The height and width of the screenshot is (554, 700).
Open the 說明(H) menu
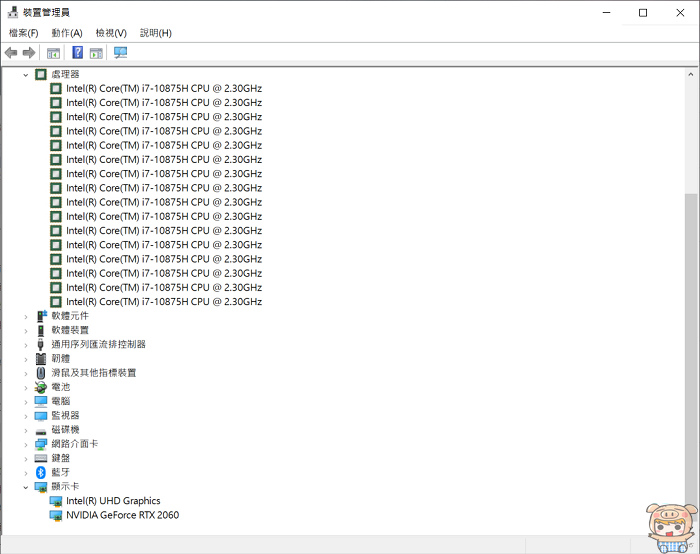156,33
